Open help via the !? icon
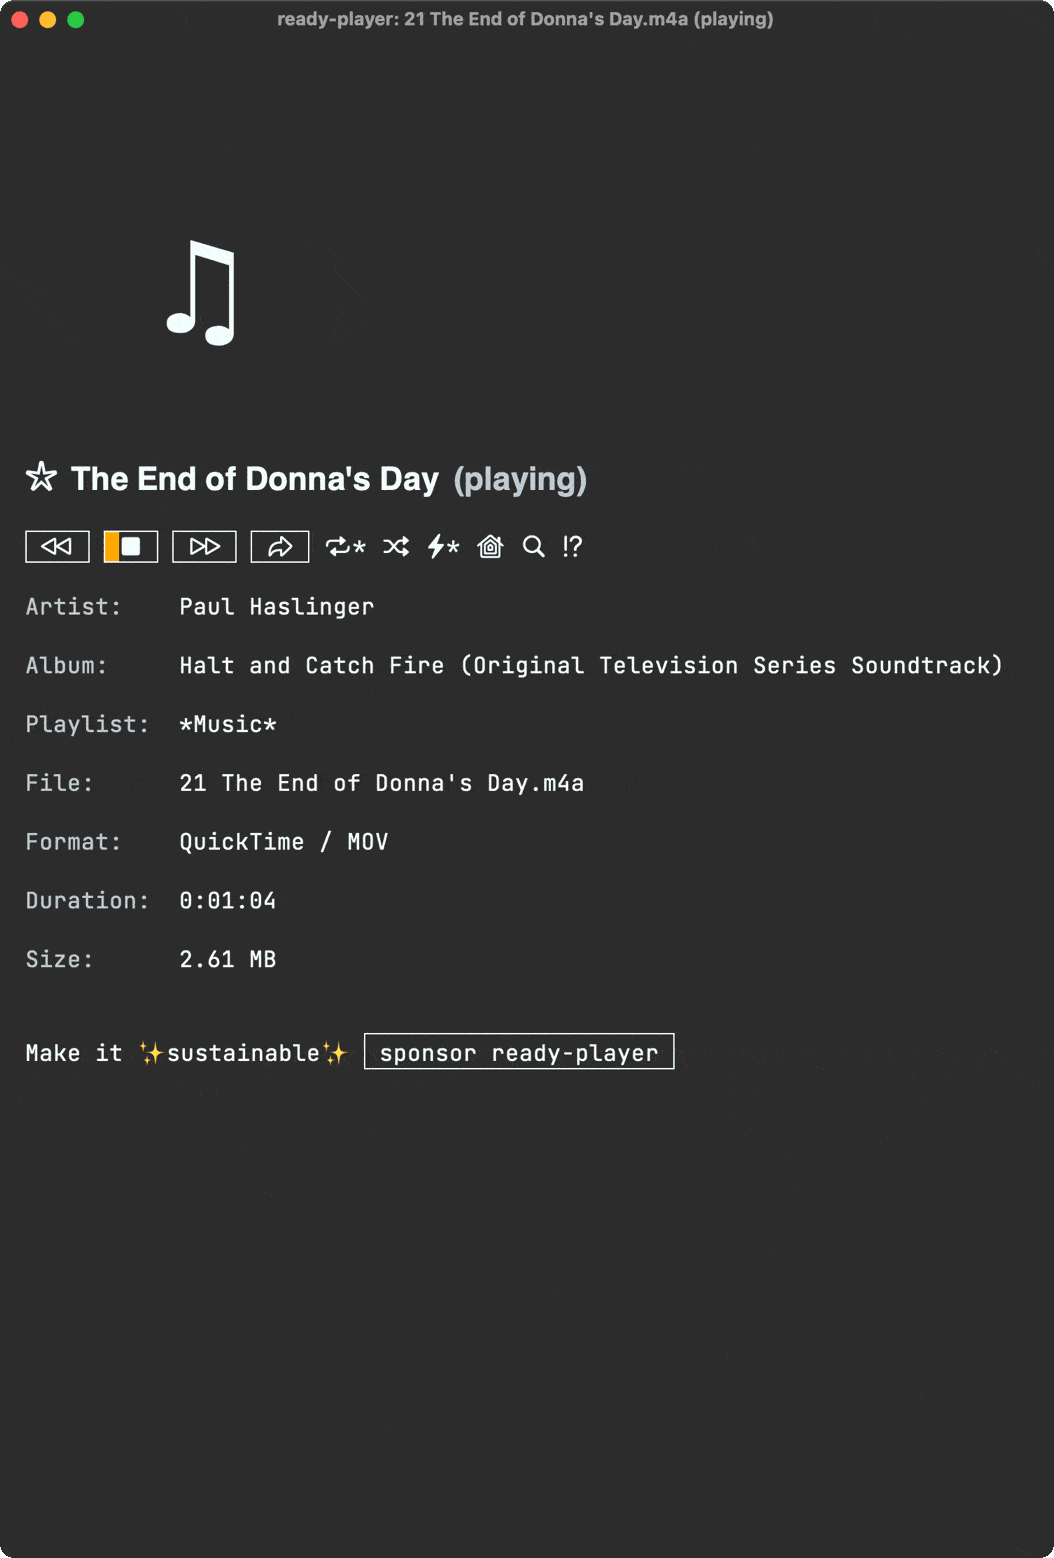 572,546
